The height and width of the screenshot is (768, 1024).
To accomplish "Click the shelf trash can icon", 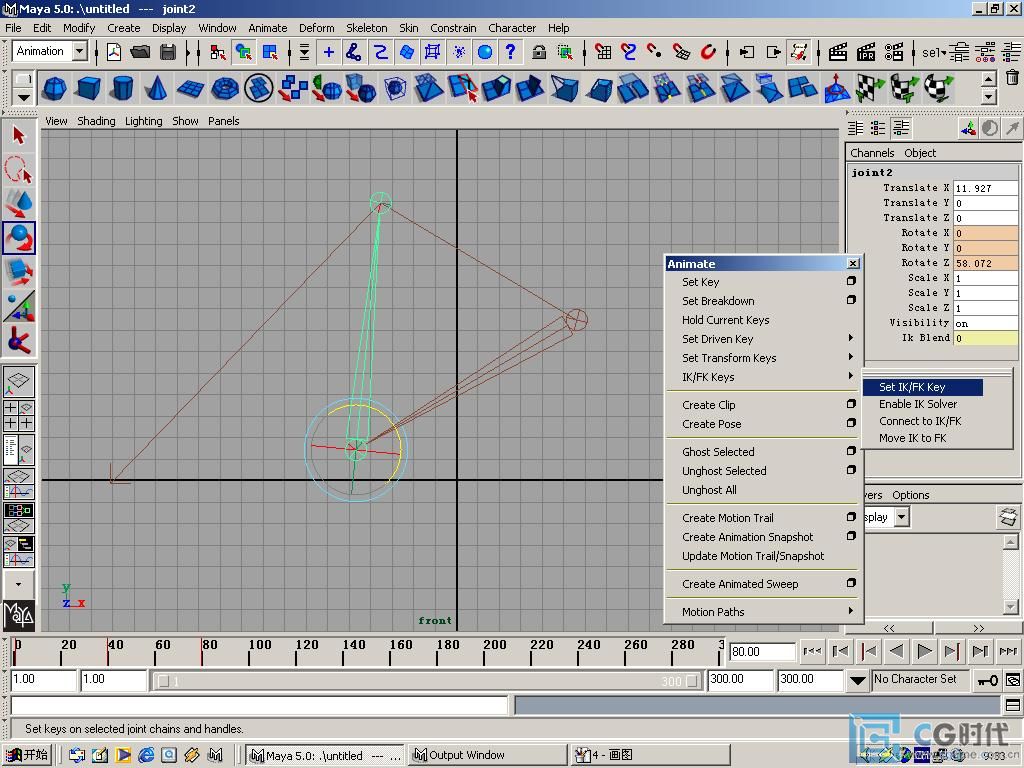I will (x=1012, y=78).
